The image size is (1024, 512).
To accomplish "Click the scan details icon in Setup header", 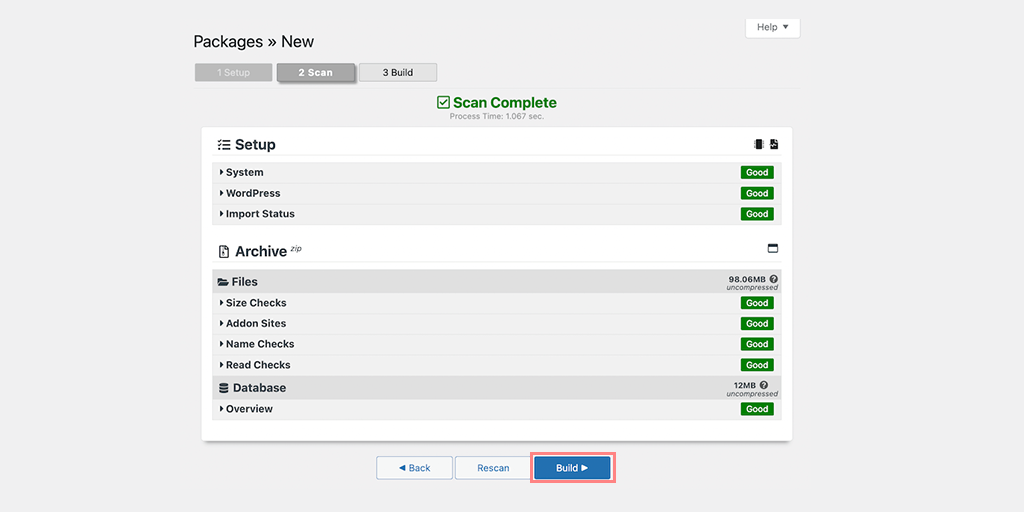I will click(758, 144).
